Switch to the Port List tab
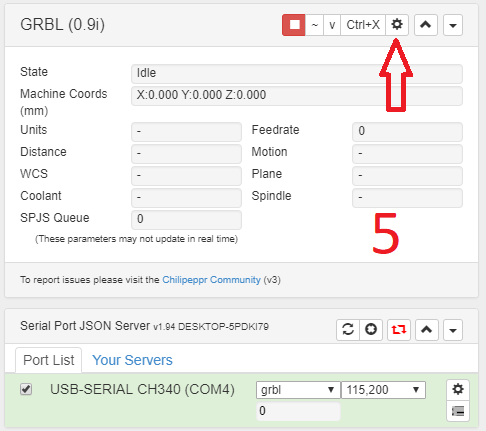Screen dimensions: 486x431 point(49,360)
